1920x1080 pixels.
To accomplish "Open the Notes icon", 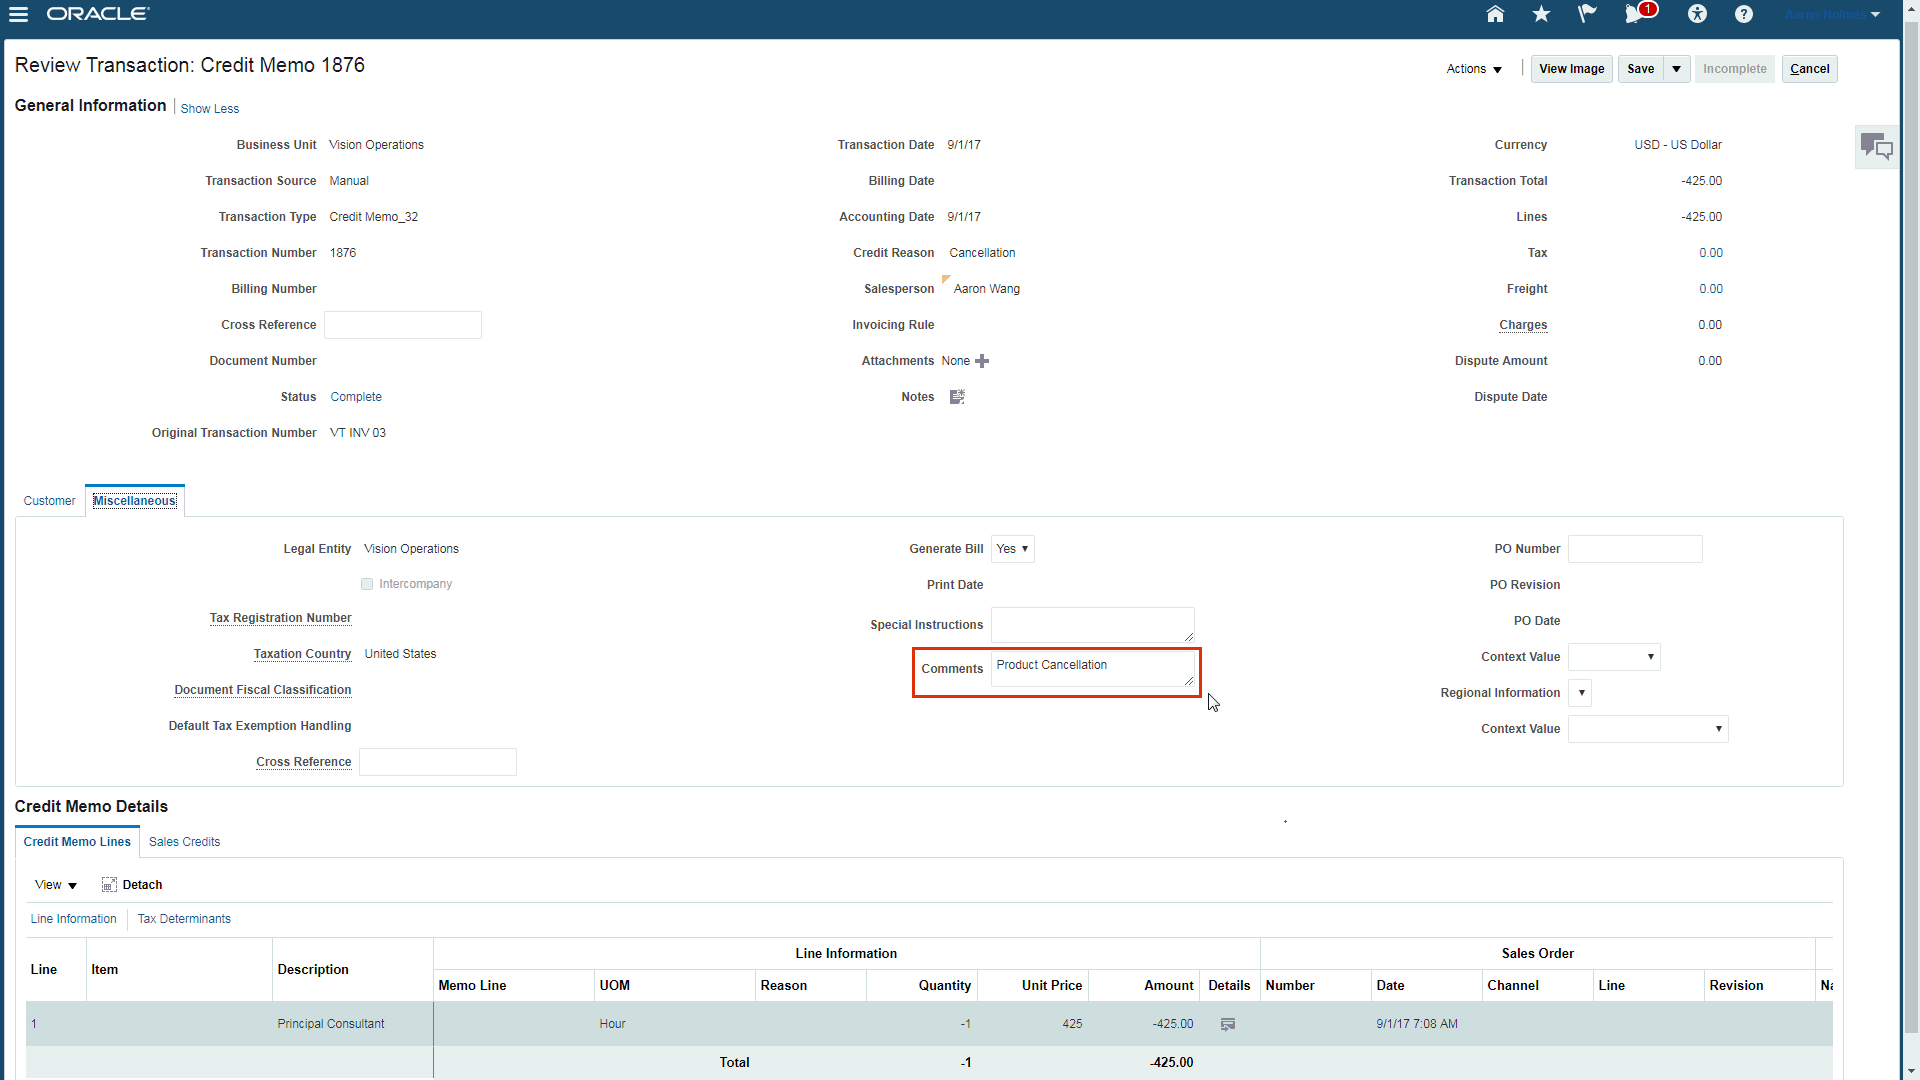I will point(957,397).
